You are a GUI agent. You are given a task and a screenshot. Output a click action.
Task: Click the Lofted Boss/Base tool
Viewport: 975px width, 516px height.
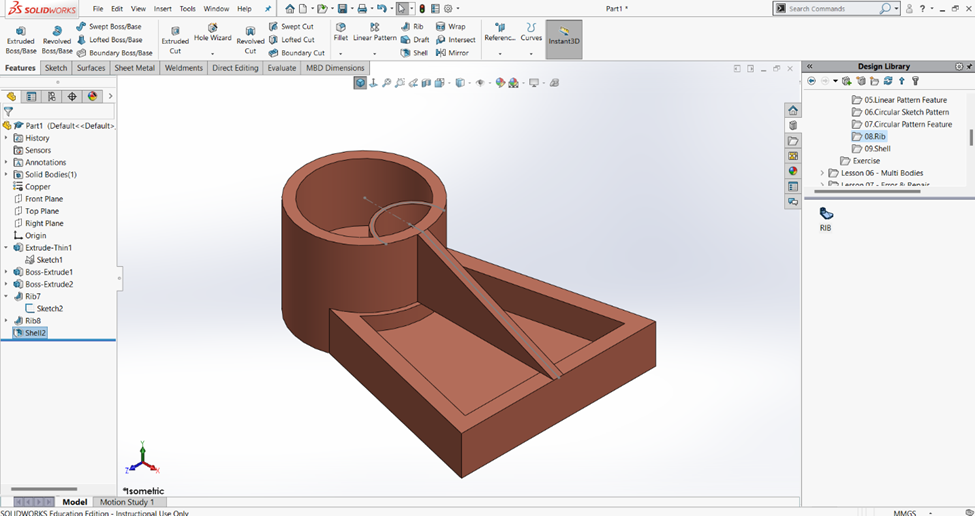pos(109,39)
